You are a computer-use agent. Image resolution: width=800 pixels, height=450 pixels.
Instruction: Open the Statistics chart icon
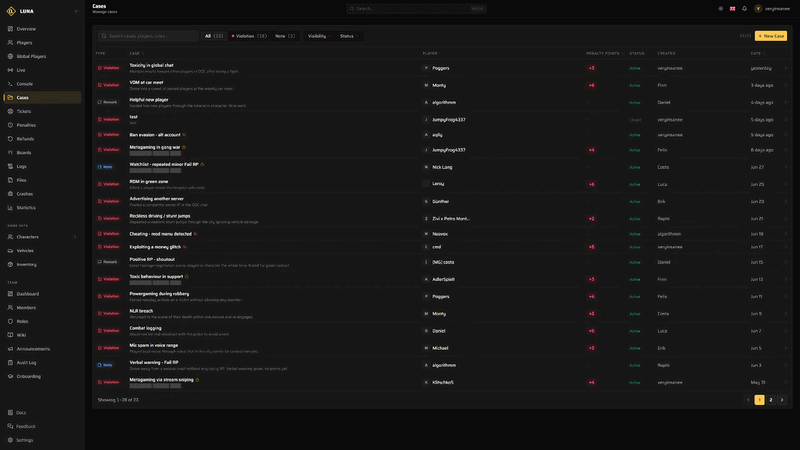point(10,208)
